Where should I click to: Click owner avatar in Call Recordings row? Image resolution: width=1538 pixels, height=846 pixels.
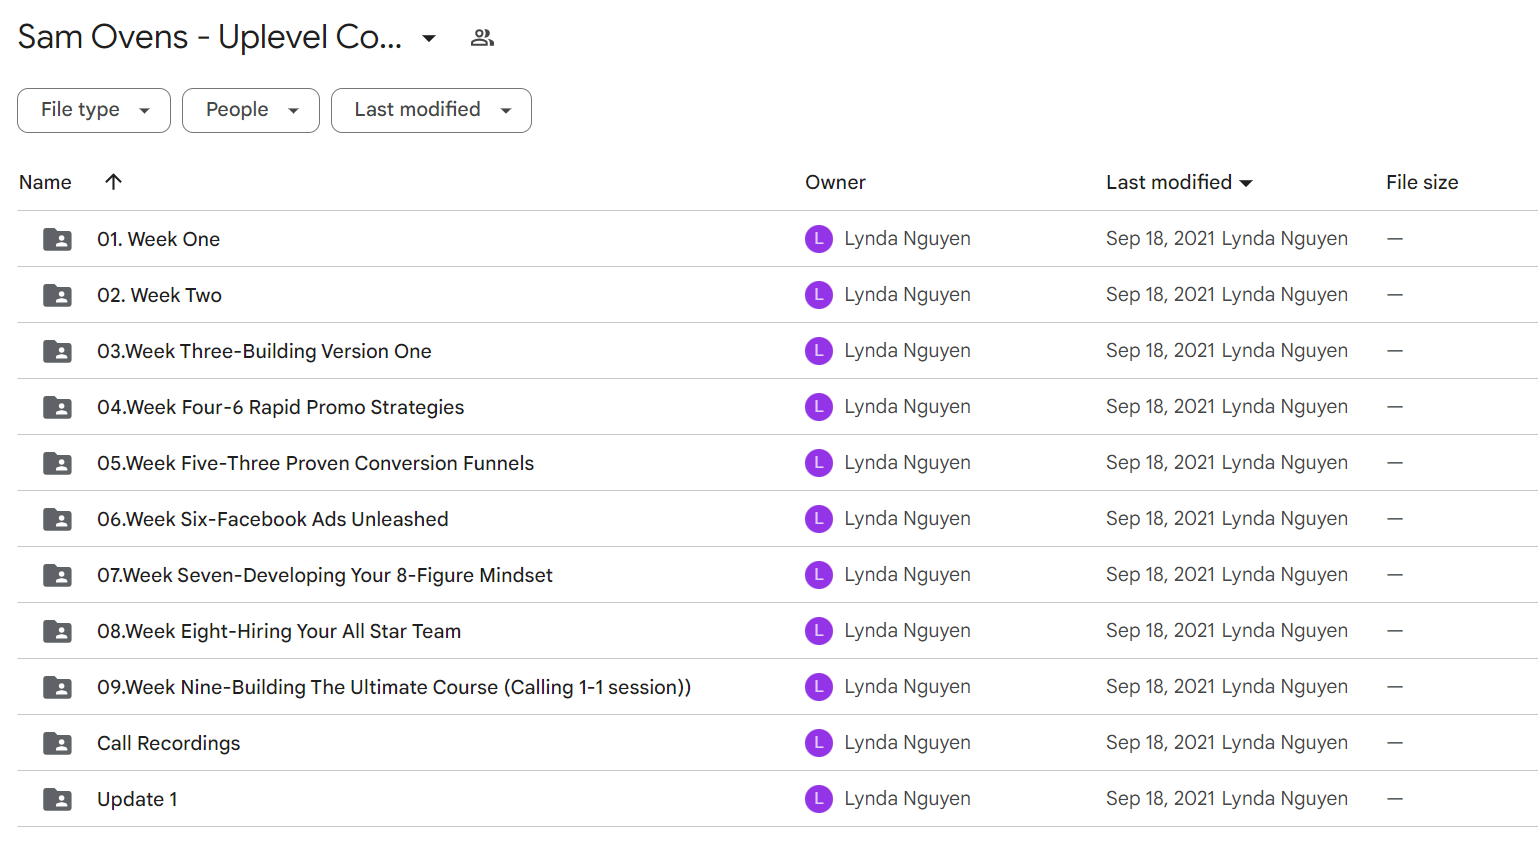click(819, 743)
